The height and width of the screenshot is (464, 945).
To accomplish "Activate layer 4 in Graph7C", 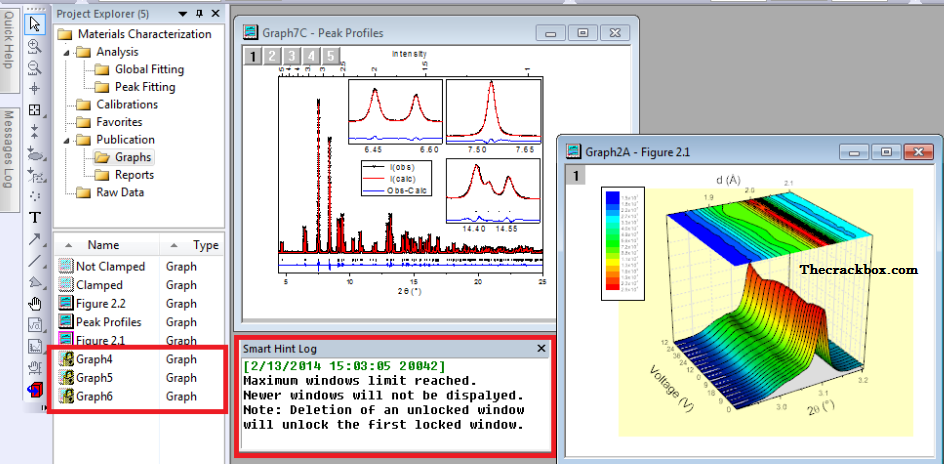I will (x=311, y=57).
